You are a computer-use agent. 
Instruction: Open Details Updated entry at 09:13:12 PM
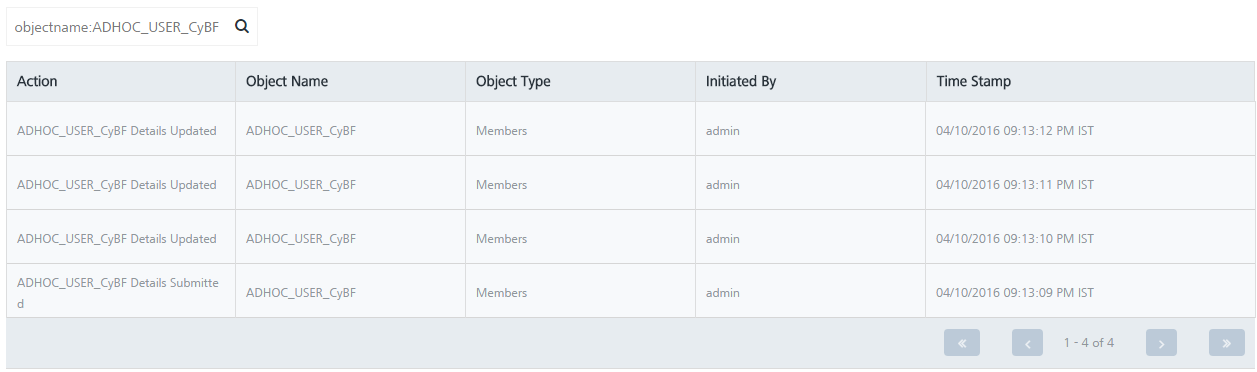pyautogui.click(x=117, y=130)
